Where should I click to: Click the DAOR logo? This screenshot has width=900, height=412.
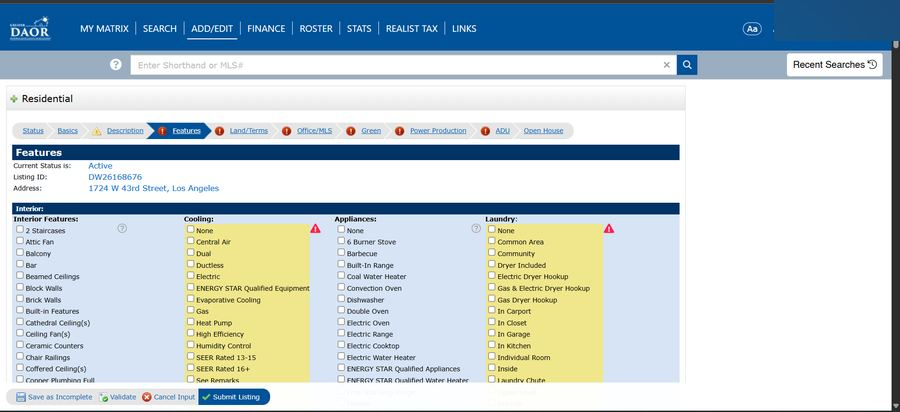pos(30,29)
